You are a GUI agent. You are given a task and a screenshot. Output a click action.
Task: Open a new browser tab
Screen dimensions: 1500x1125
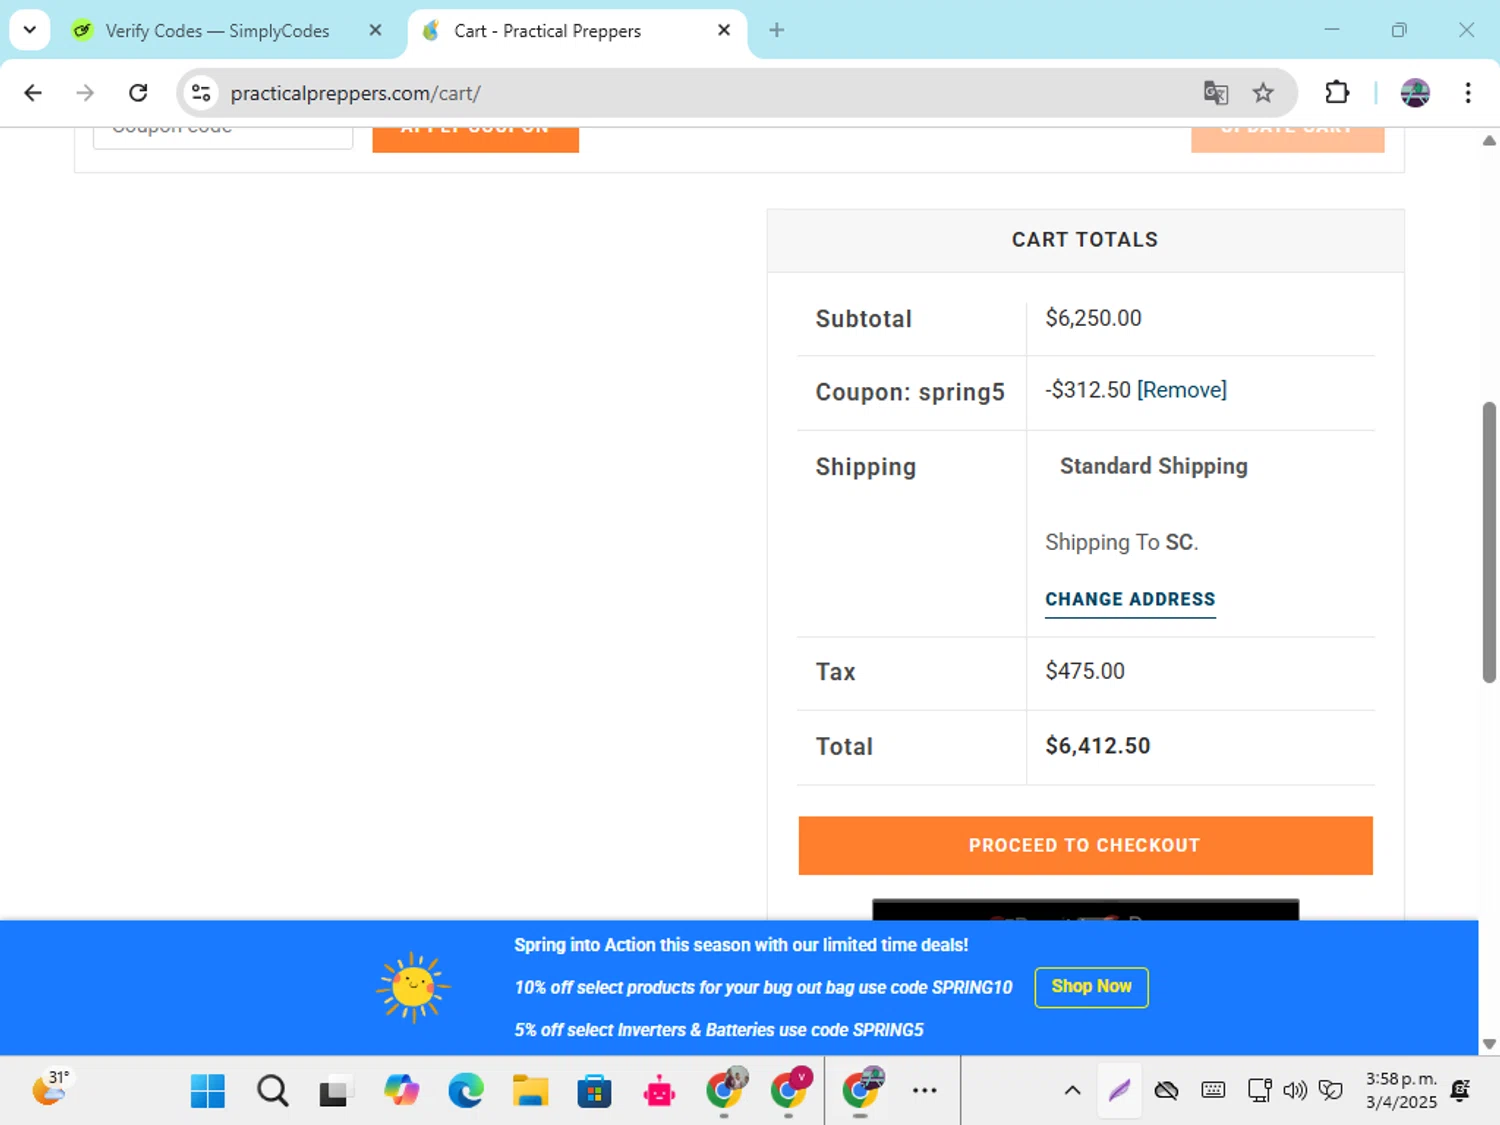777,30
